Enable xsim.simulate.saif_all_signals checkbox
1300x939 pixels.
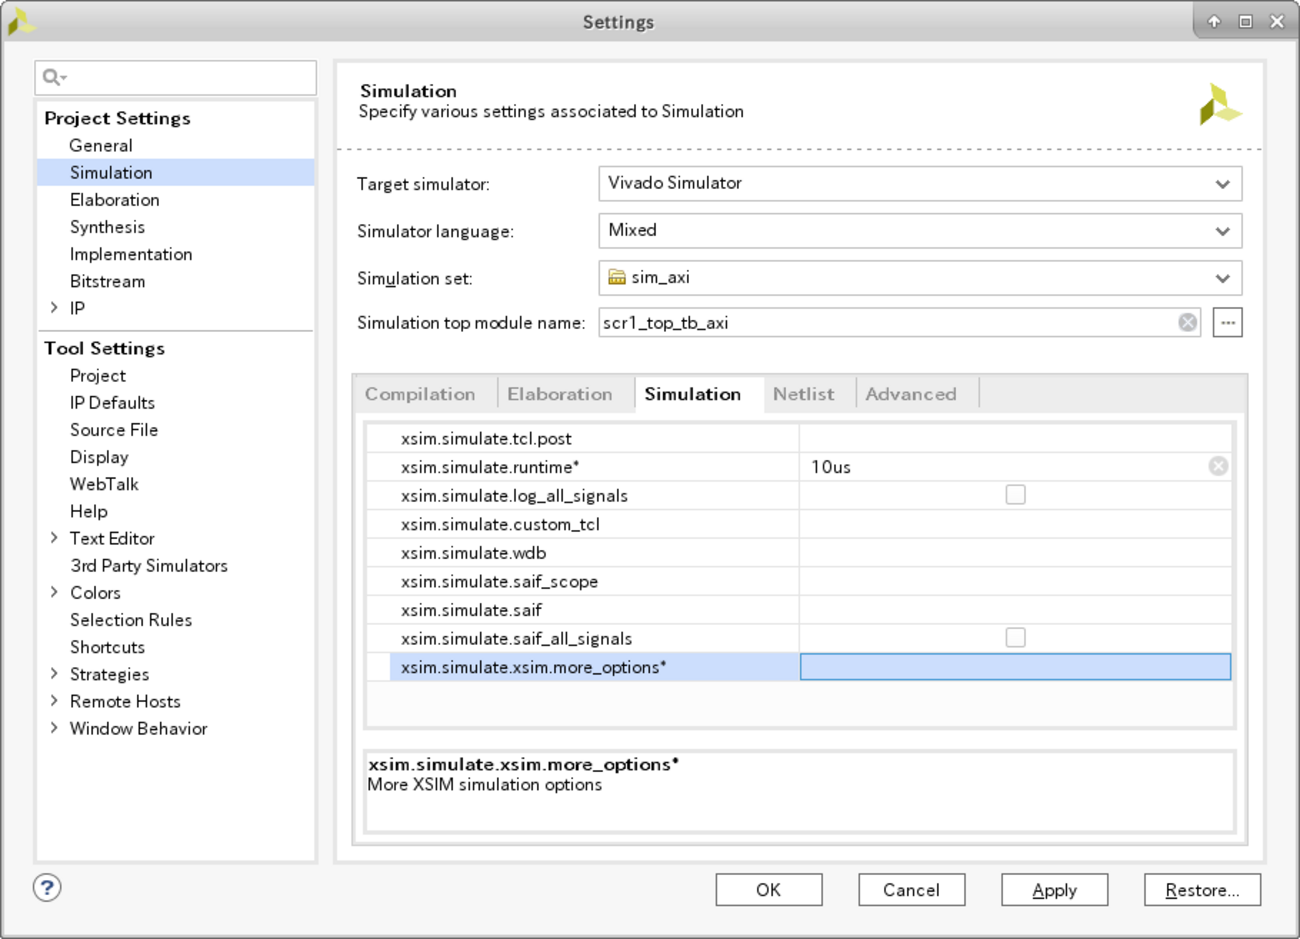(1015, 638)
